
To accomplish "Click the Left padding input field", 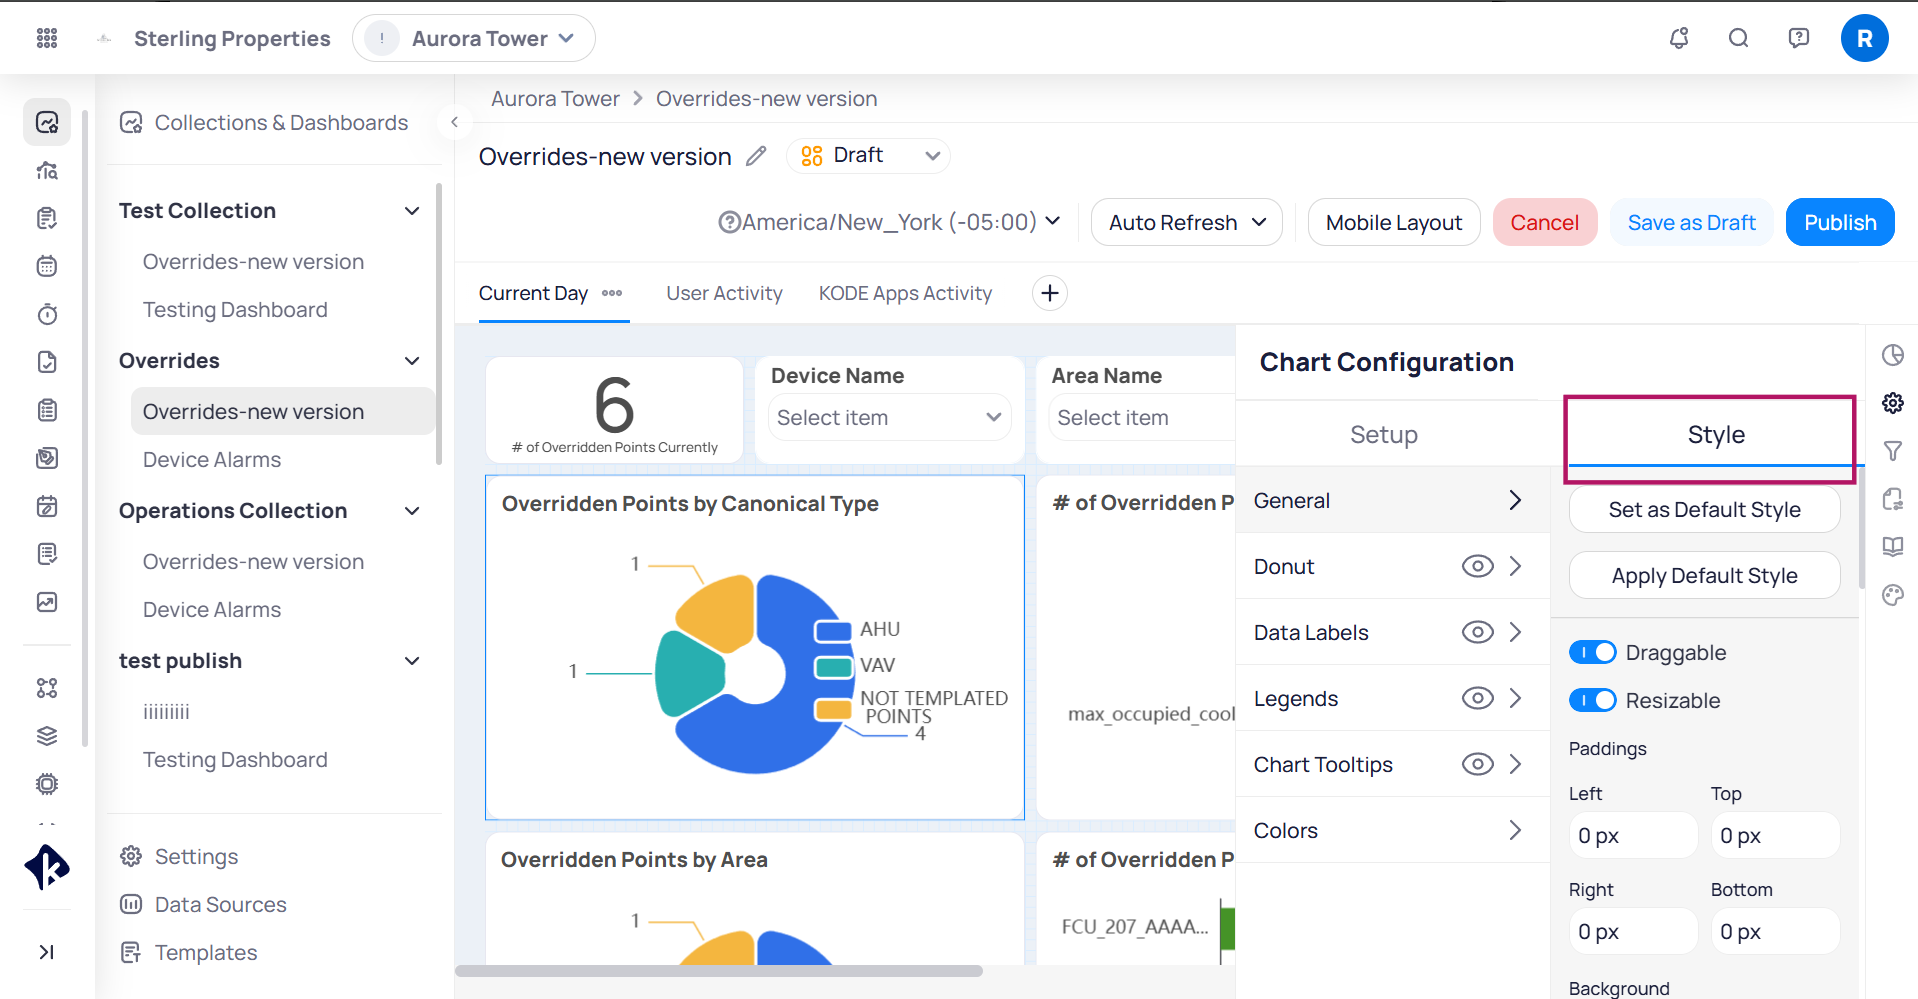I will coord(1632,836).
